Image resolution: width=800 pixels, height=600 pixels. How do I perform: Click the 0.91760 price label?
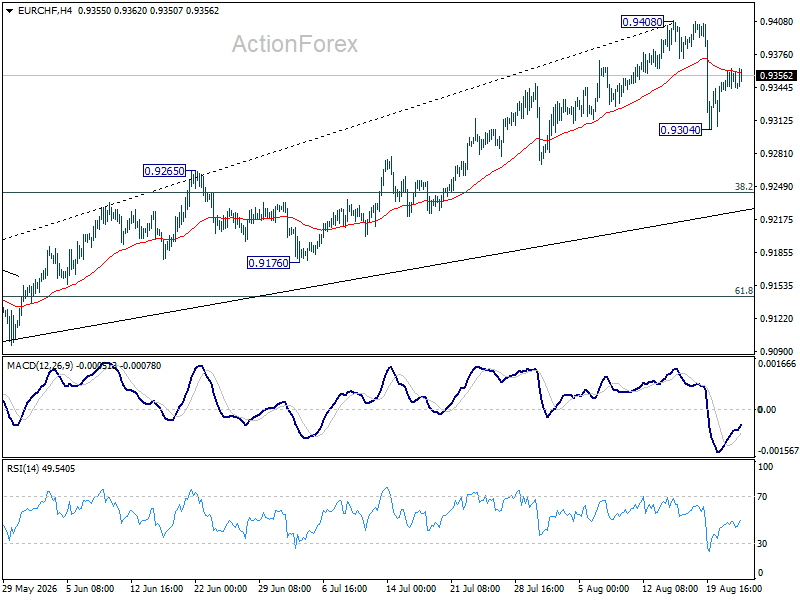pyautogui.click(x=268, y=263)
